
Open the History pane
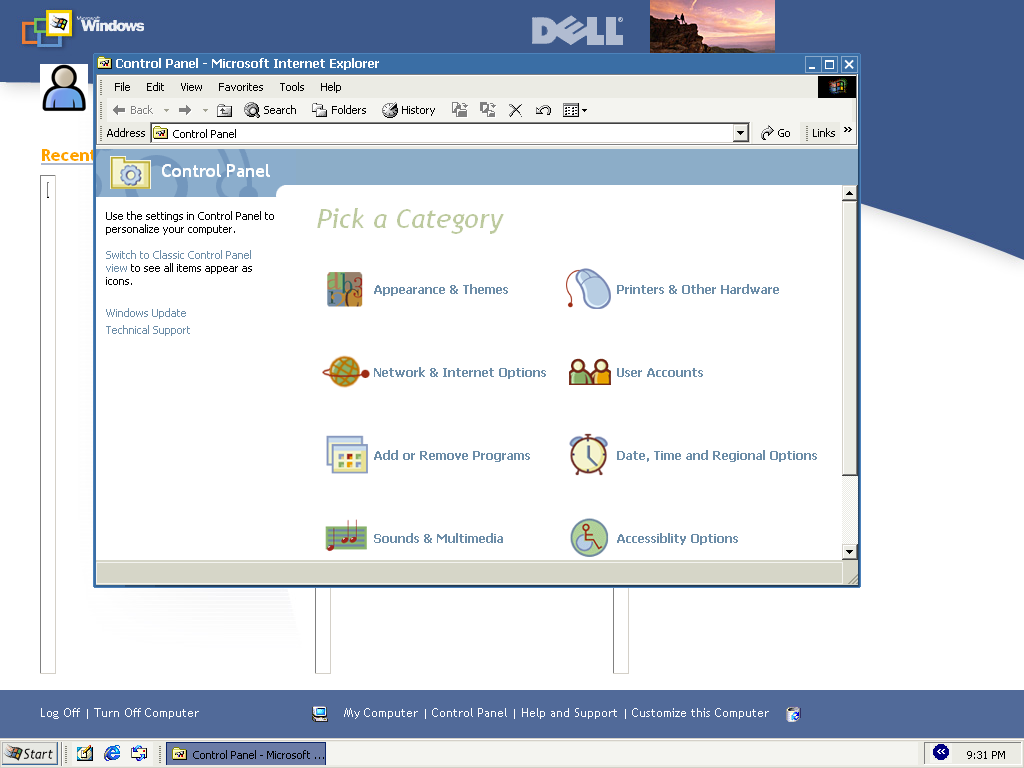click(x=409, y=110)
